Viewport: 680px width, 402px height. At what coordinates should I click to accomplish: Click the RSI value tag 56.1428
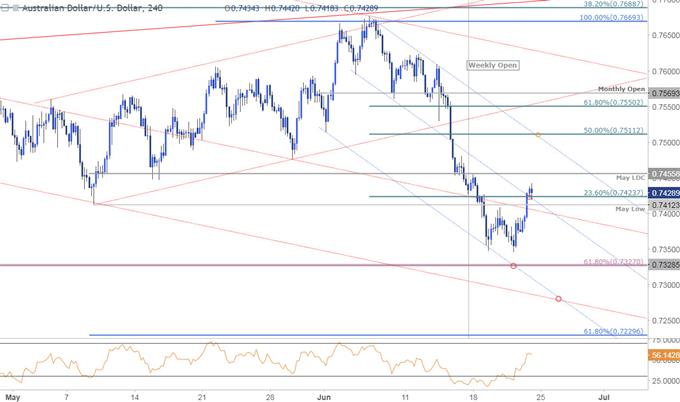pyautogui.click(x=664, y=355)
